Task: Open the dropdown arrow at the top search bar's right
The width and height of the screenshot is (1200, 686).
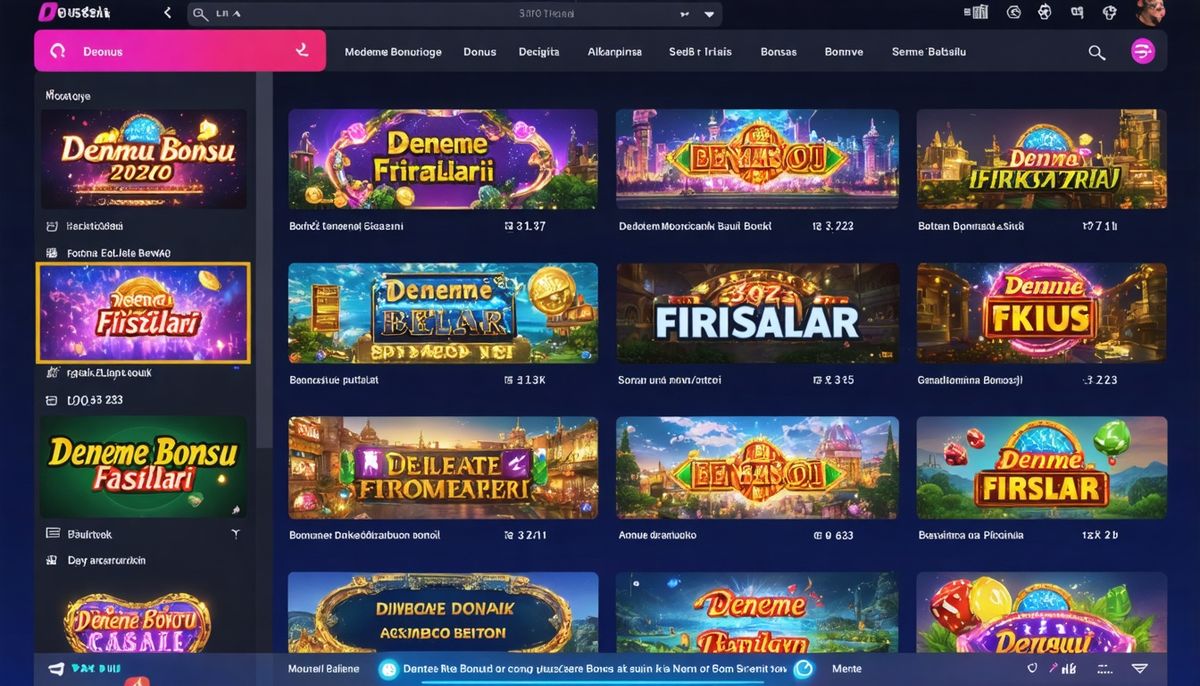Action: pyautogui.click(x=710, y=14)
